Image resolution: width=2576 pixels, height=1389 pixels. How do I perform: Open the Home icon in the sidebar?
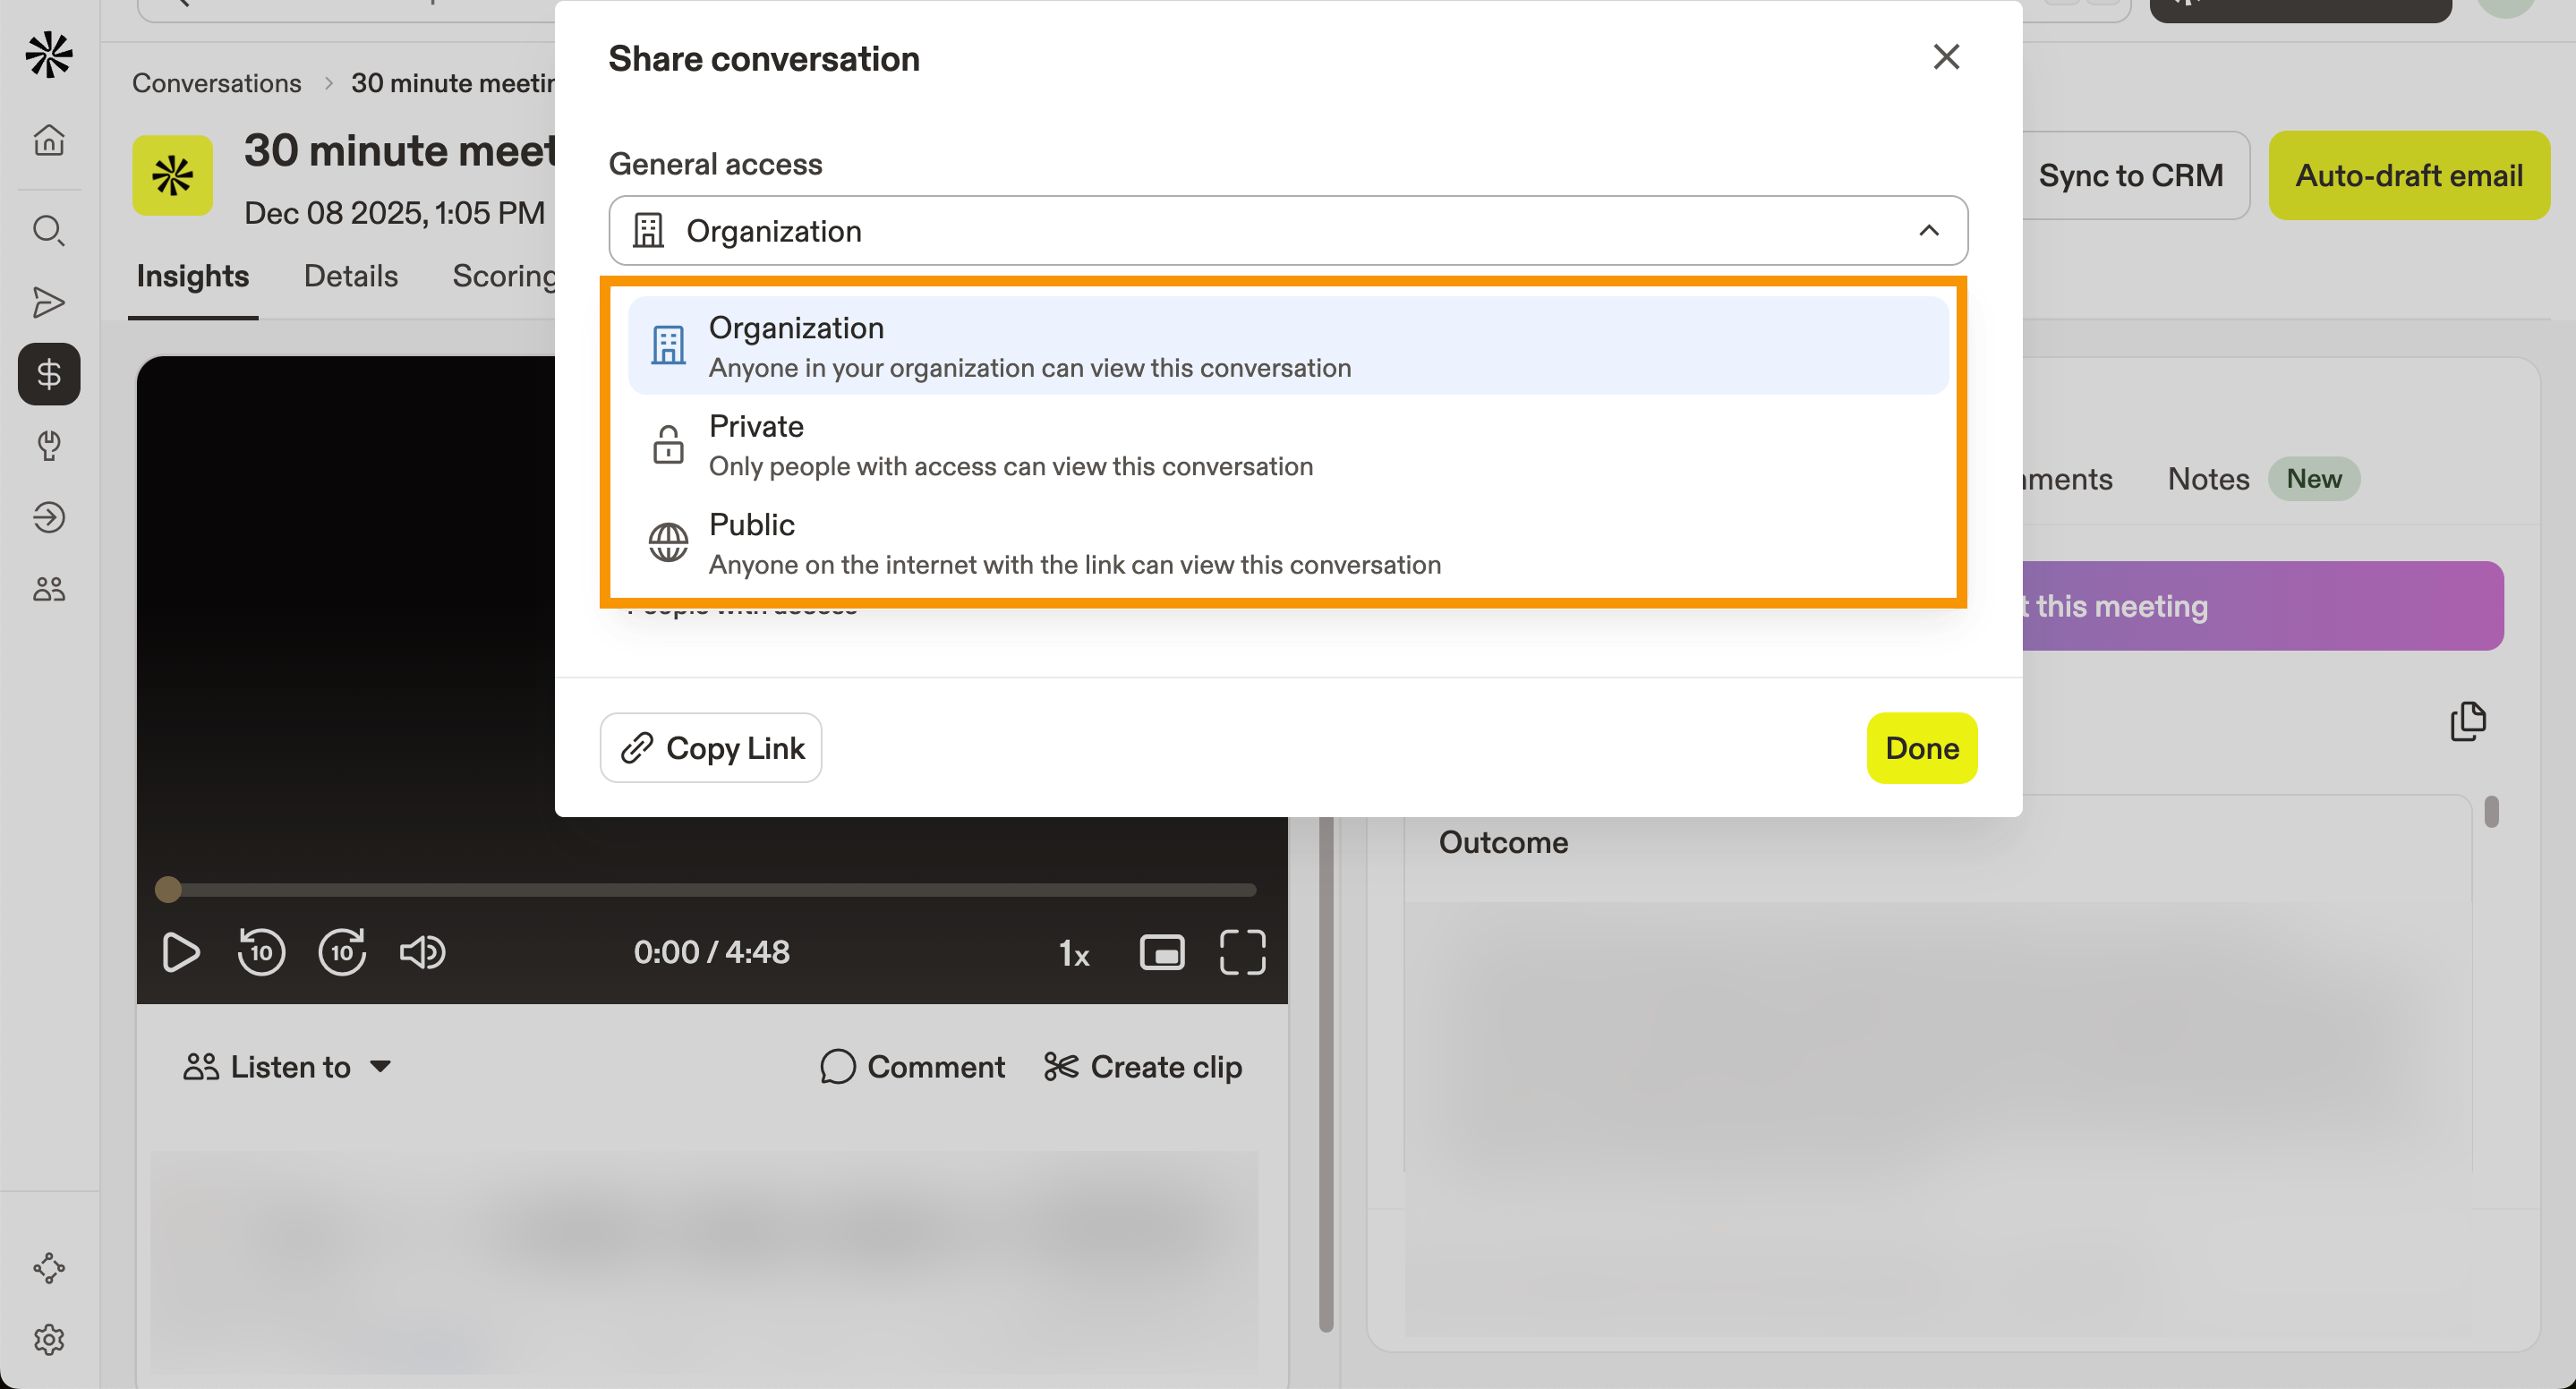[x=49, y=140]
